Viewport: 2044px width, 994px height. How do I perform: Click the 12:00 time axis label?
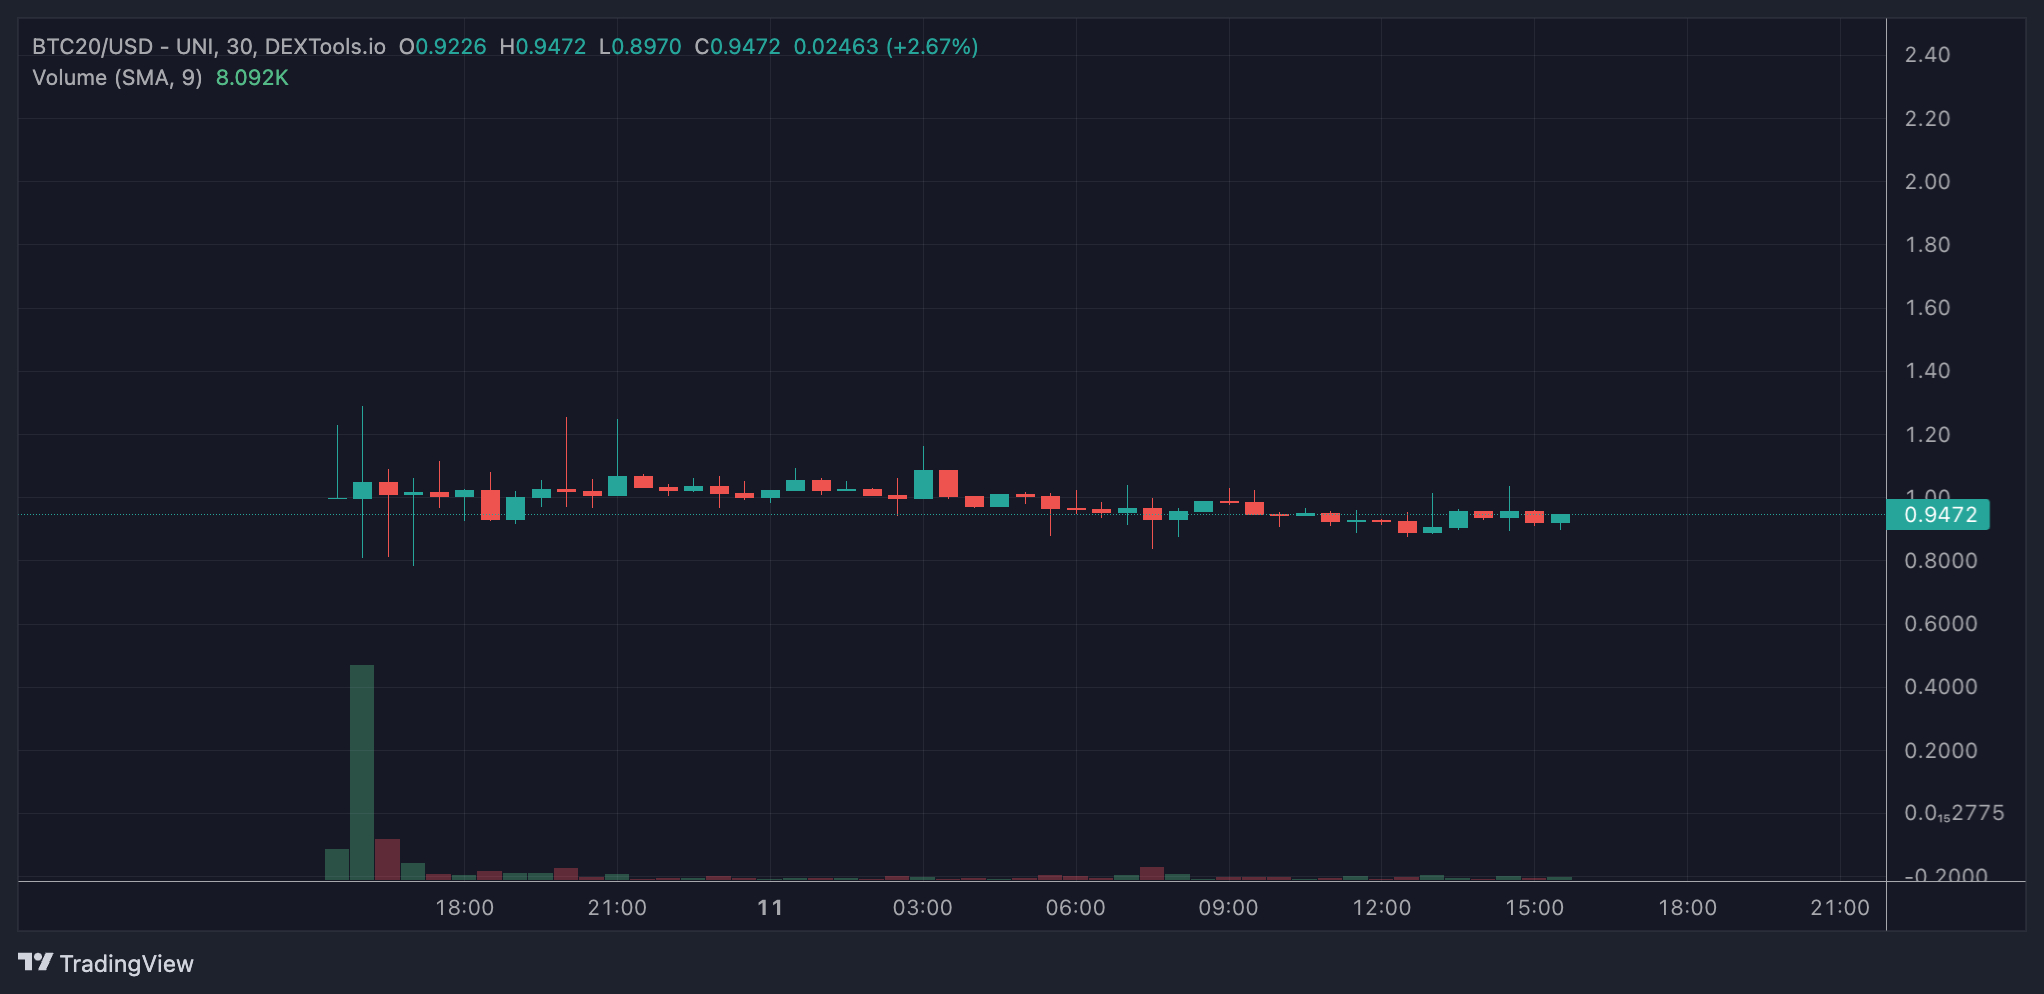point(1381,908)
